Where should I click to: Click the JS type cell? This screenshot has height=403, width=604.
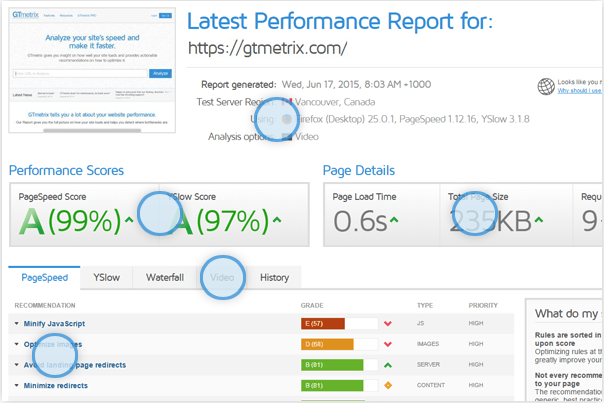coord(420,323)
